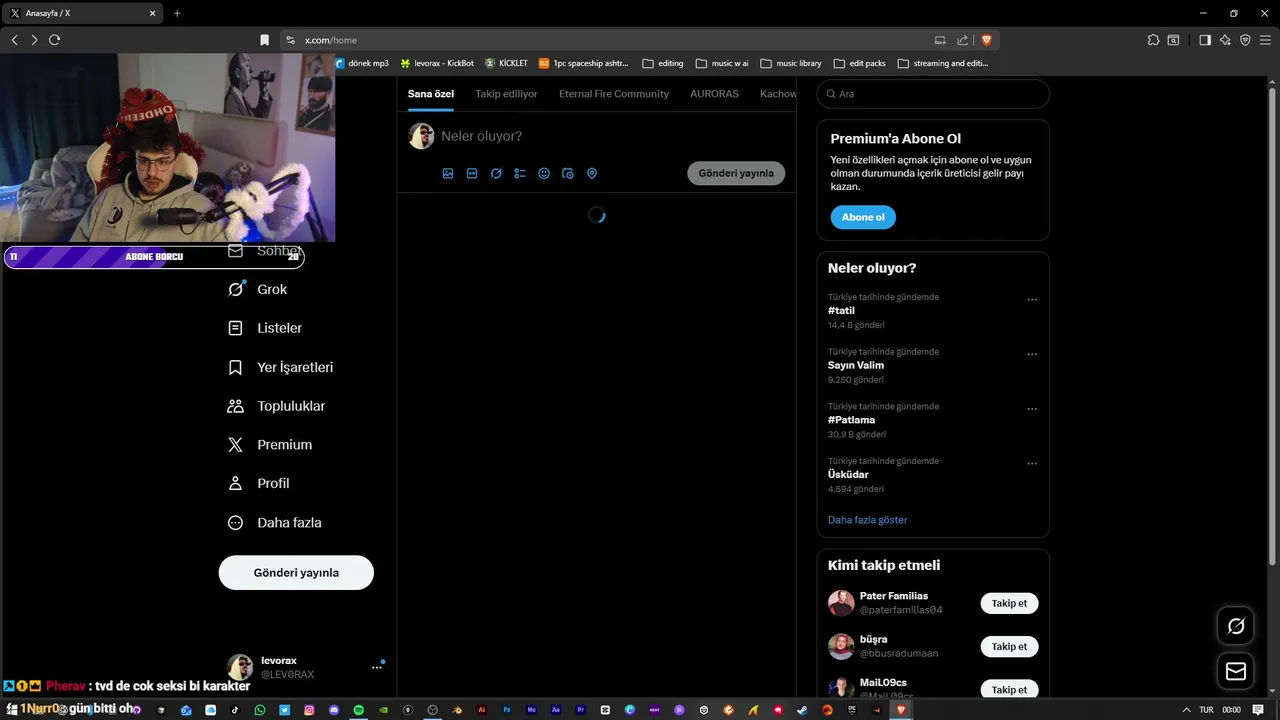The width and height of the screenshot is (1280, 720).
Task: Open the browser extensions puzzle icon
Action: pos(1153,40)
